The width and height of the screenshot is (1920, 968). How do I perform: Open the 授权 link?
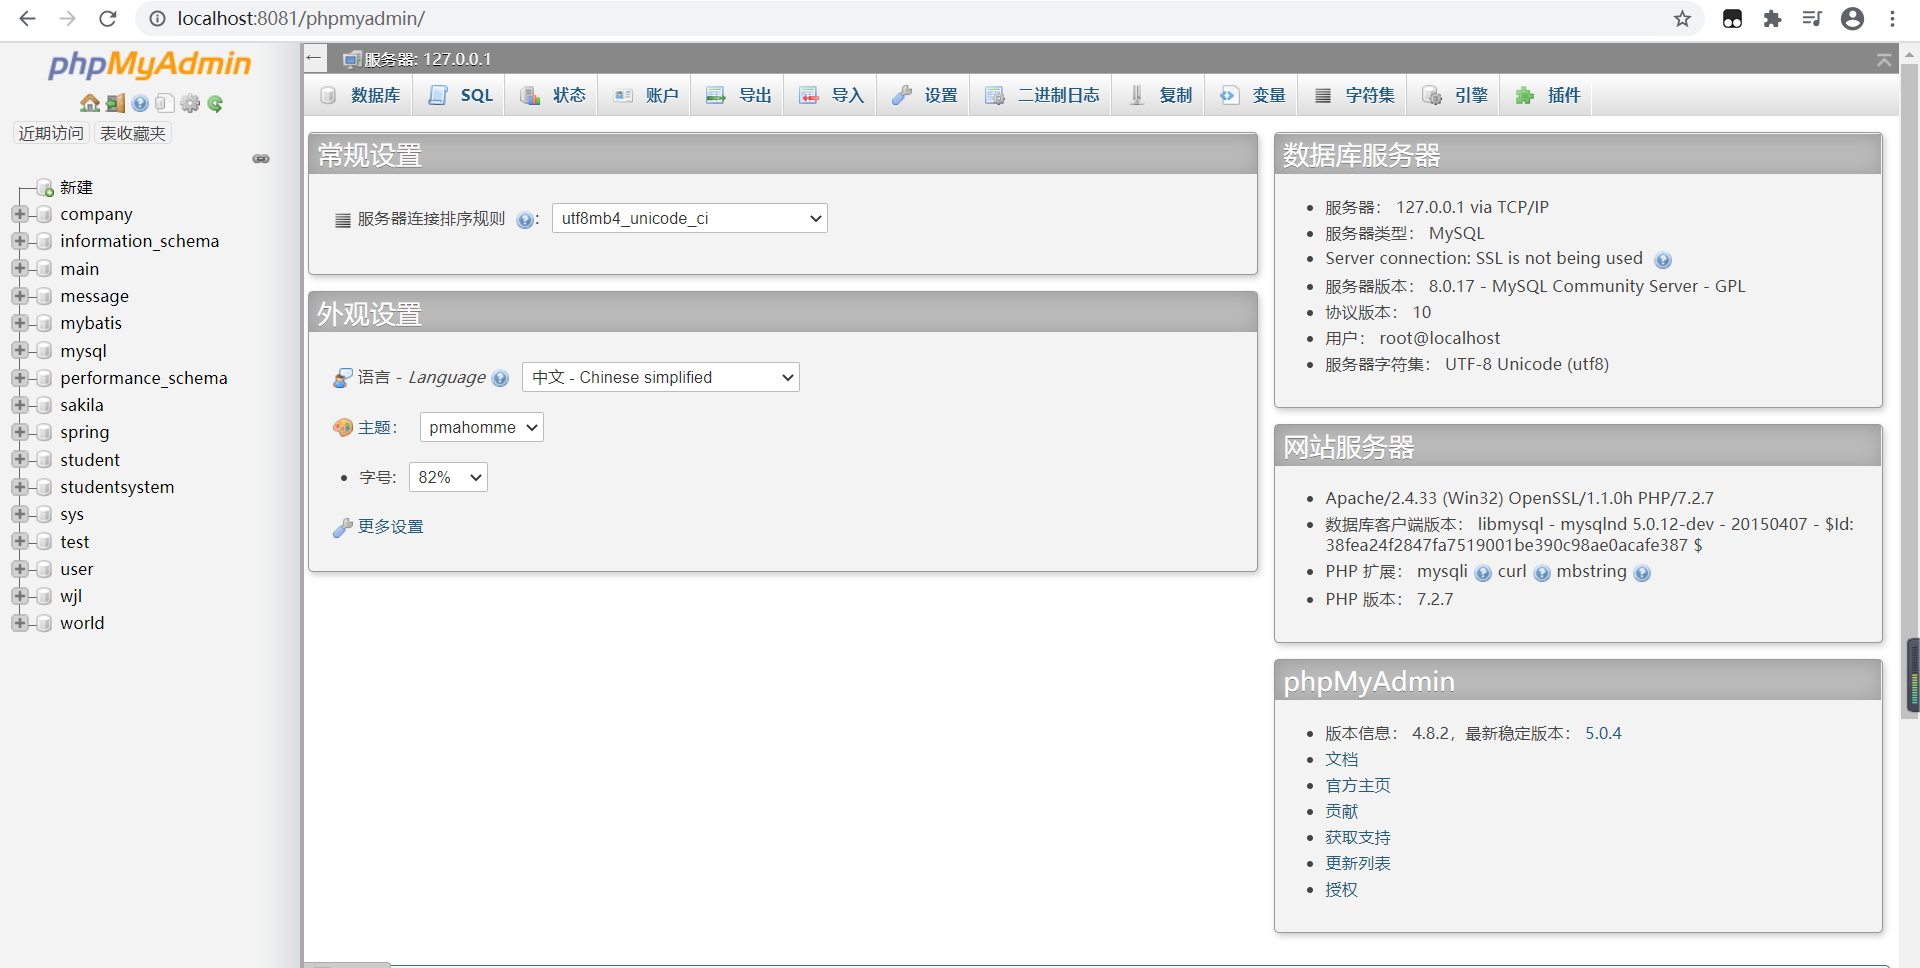1341,889
